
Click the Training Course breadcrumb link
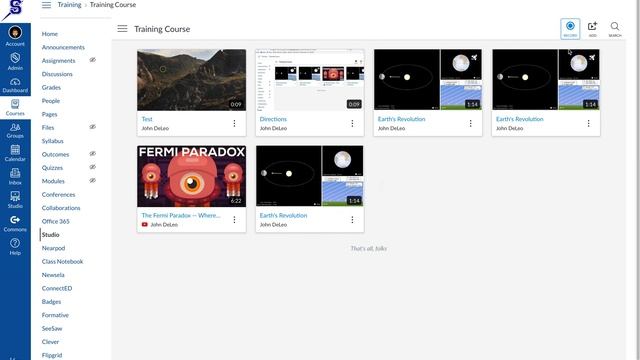pyautogui.click(x=113, y=5)
